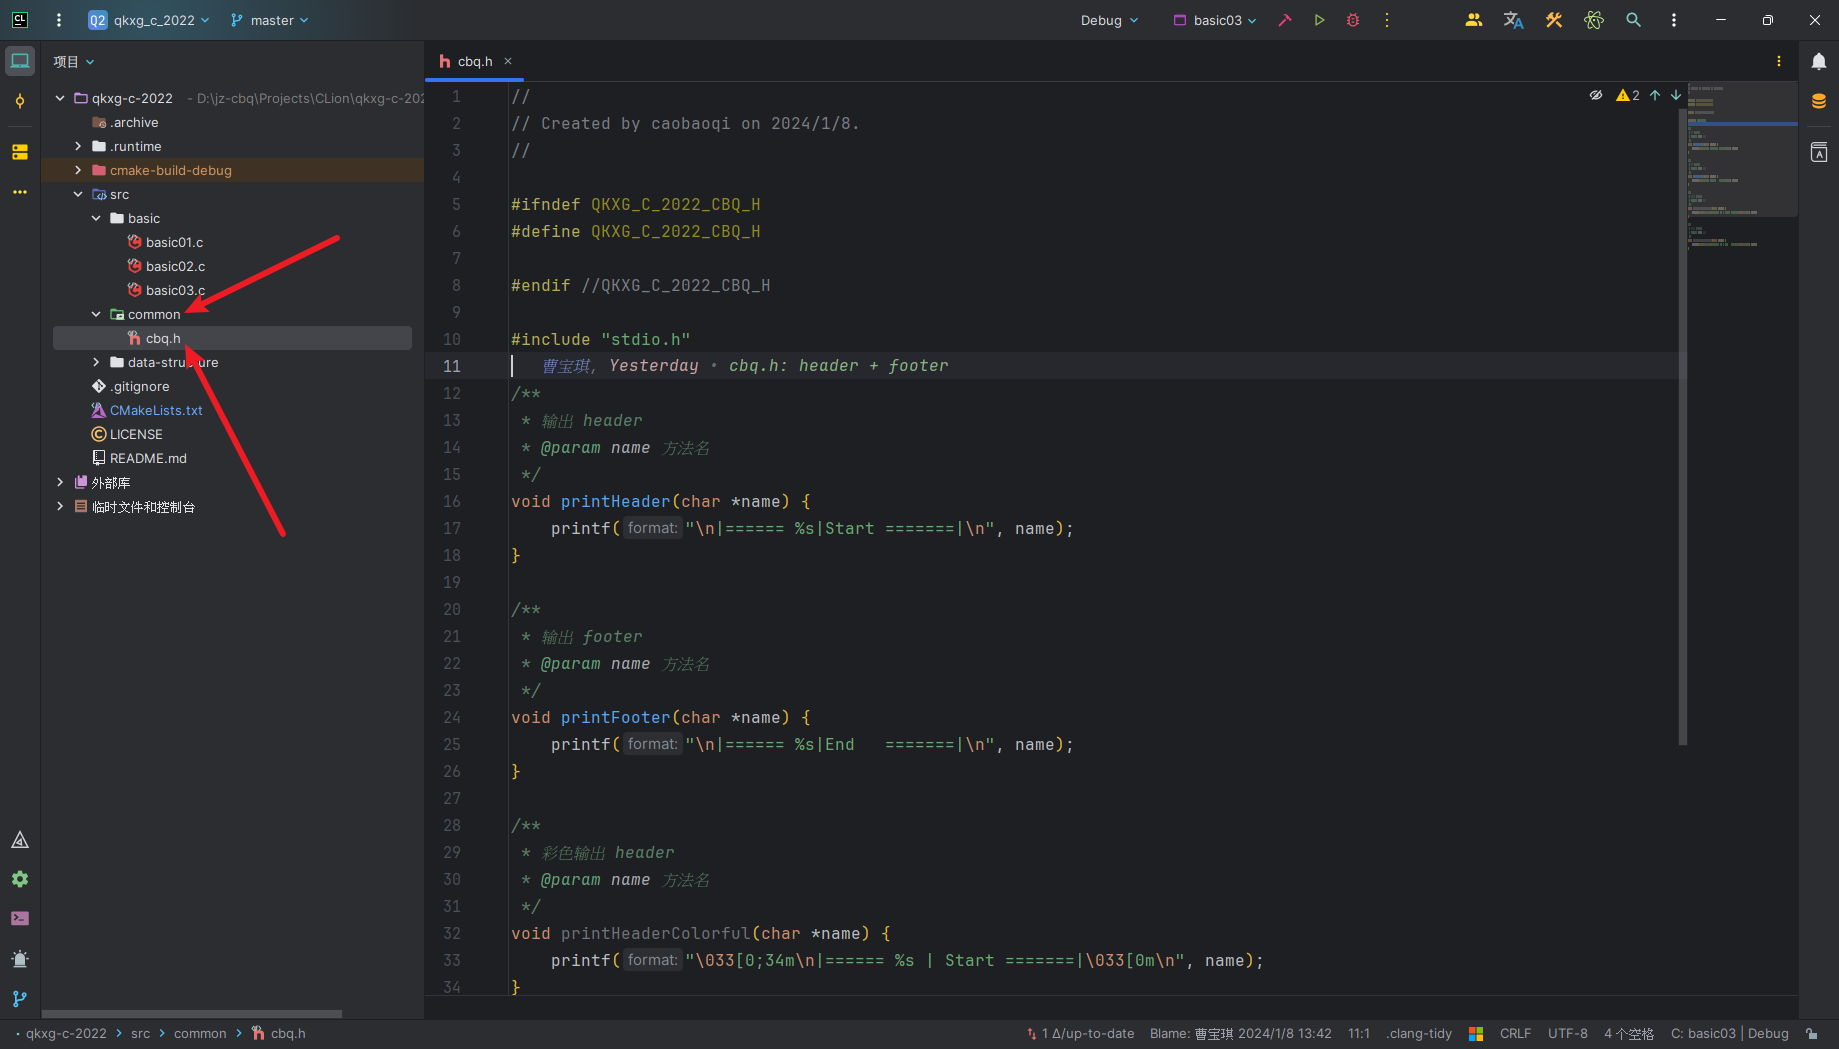Click the UTF-8 encoding widget
This screenshot has width=1839, height=1049.
[x=1567, y=1034]
